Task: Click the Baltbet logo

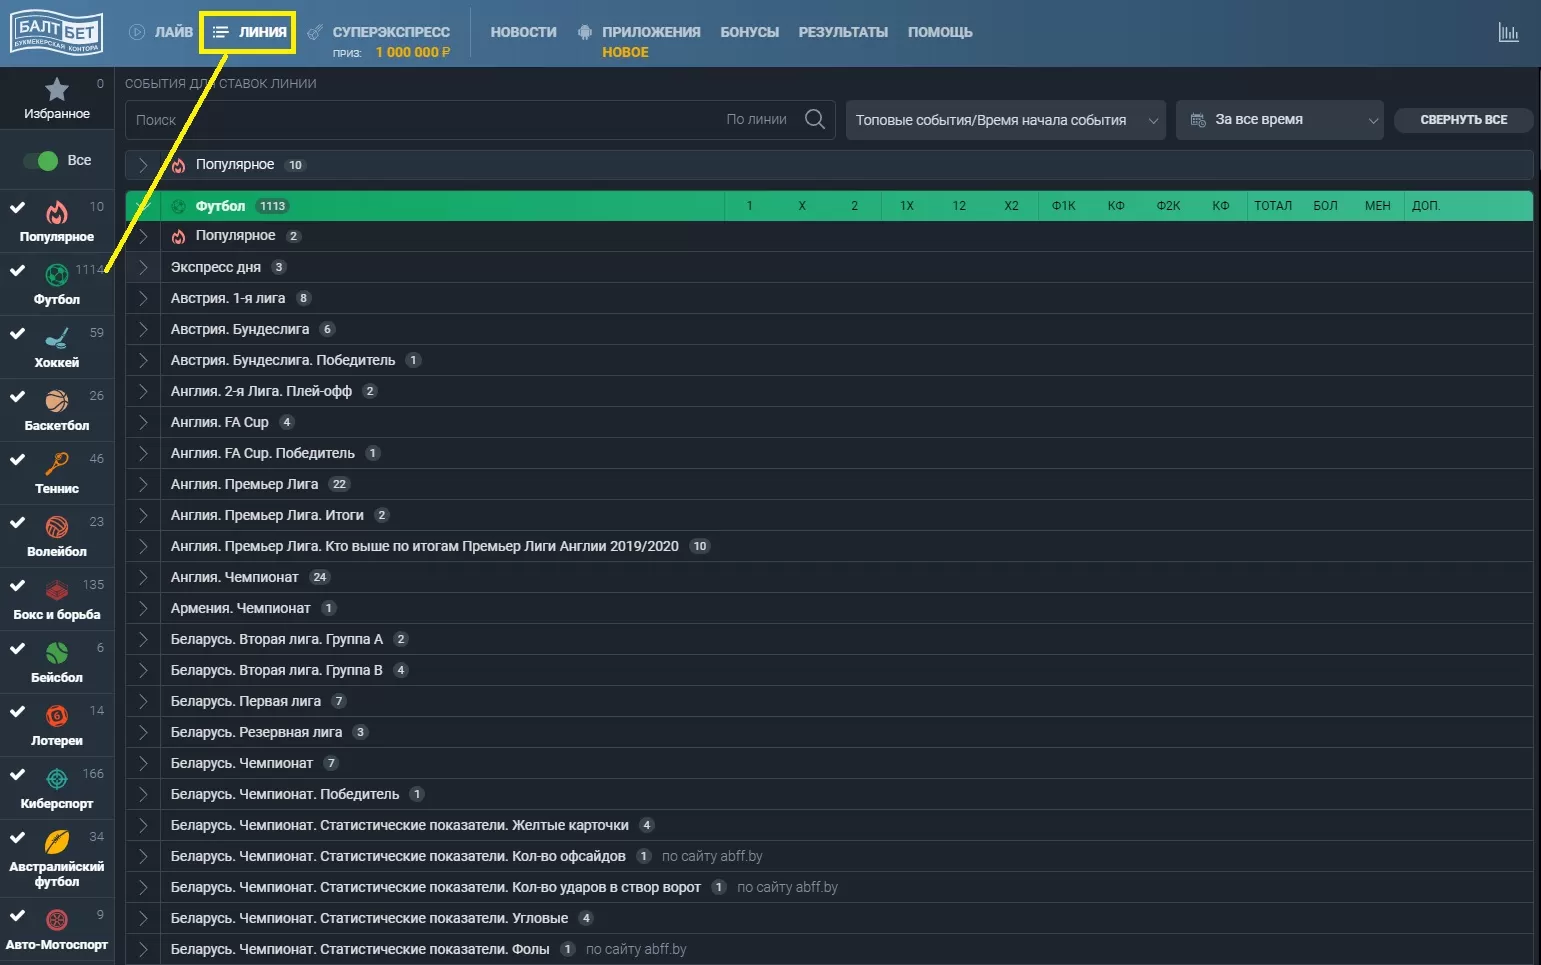Action: [x=57, y=32]
